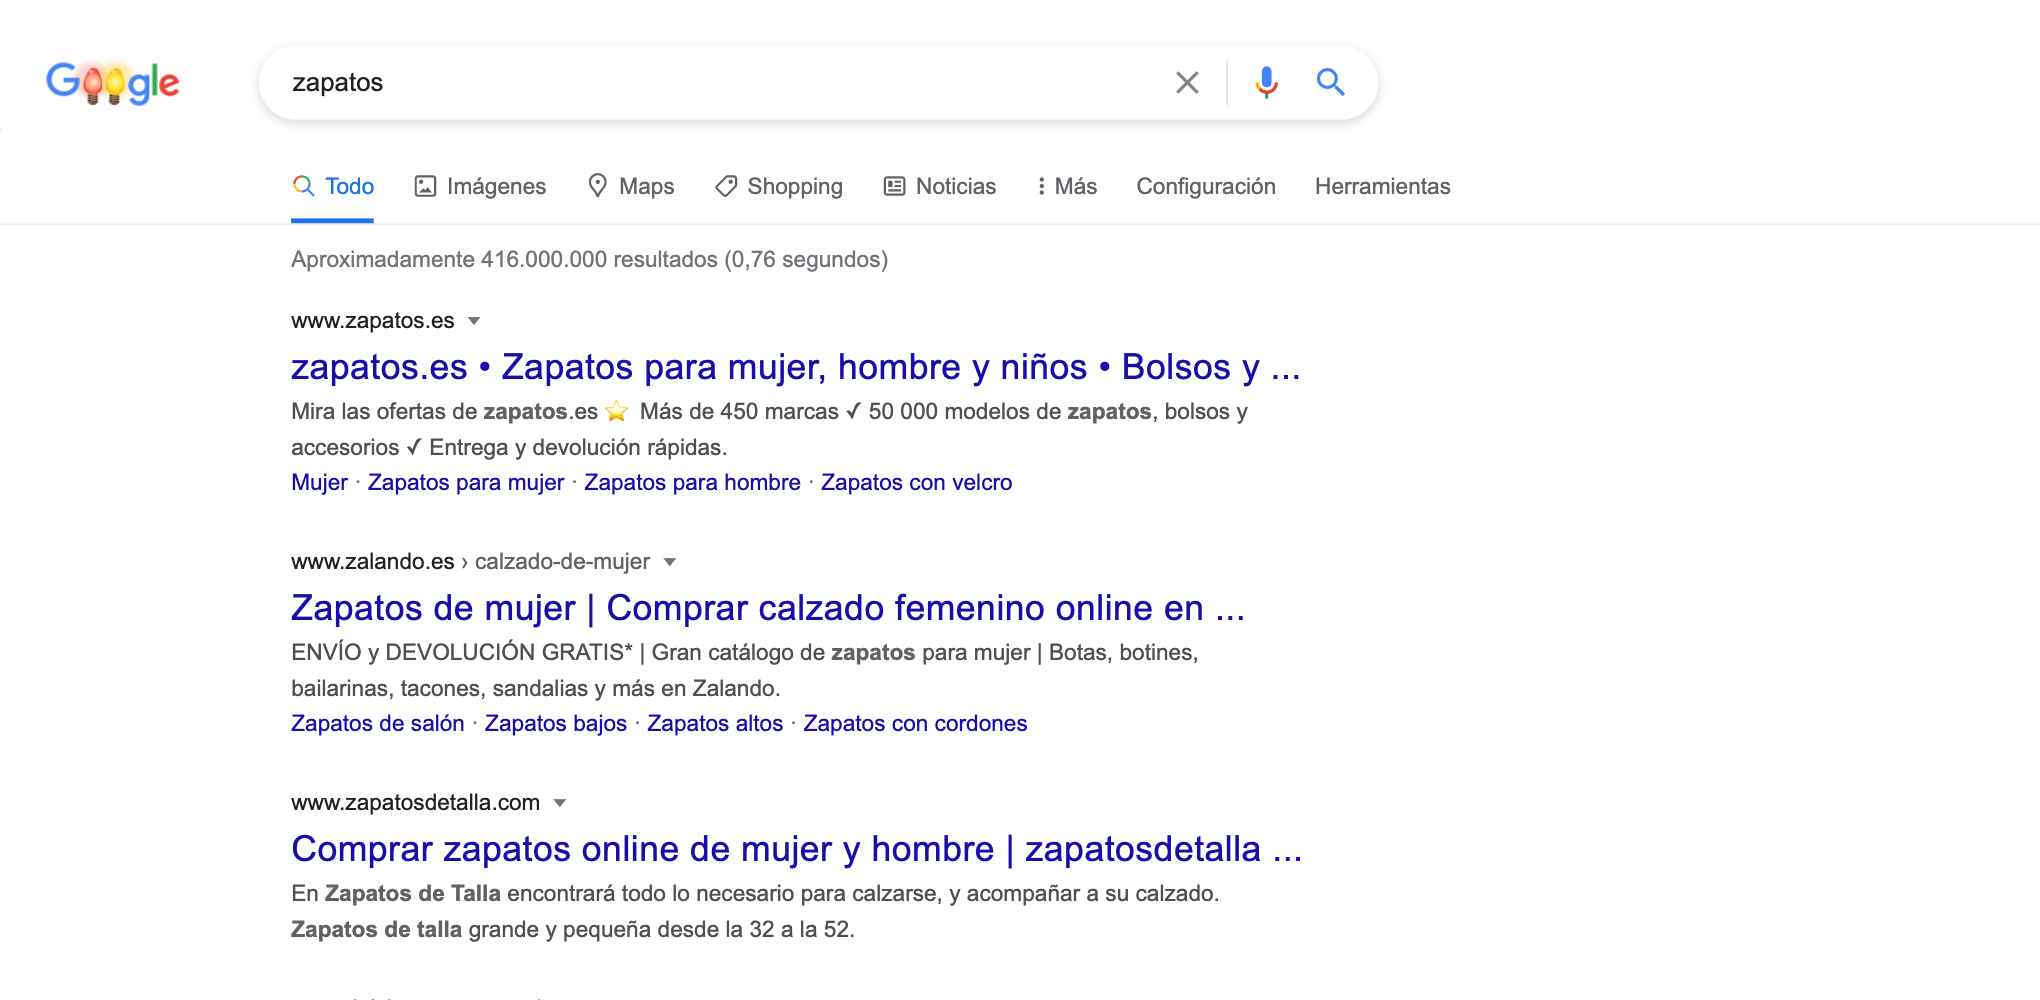Click the www.zalando.es breadcrumb URL
Viewport: 2040px width, 1000px height.
point(470,562)
